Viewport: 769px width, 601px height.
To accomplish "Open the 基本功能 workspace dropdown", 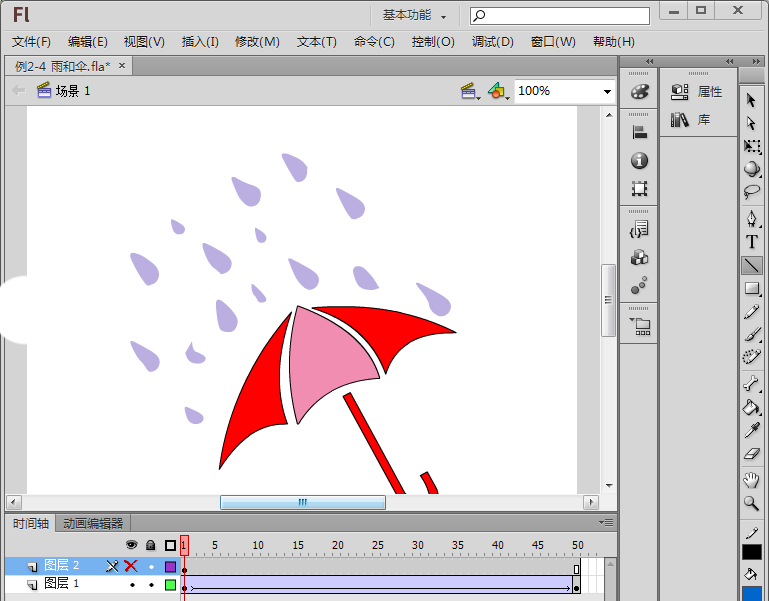I will [x=414, y=16].
